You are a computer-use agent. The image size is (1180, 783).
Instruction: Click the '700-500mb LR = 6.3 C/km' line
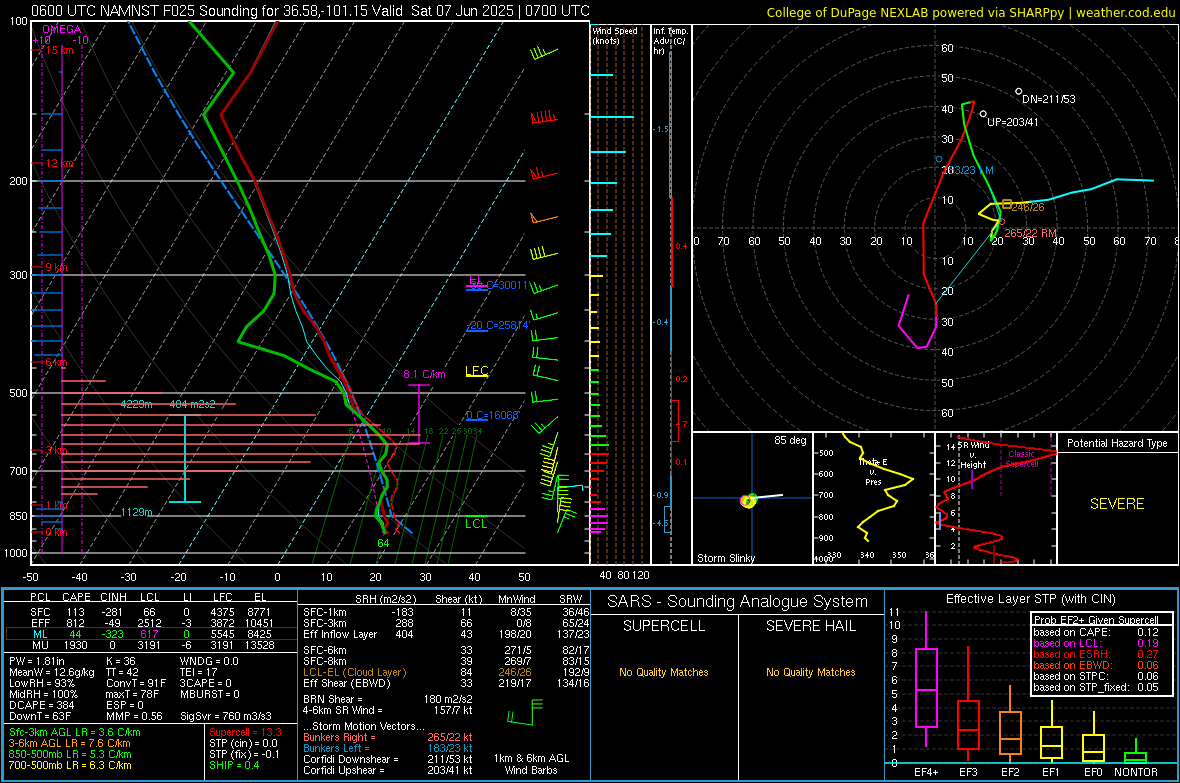point(70,765)
